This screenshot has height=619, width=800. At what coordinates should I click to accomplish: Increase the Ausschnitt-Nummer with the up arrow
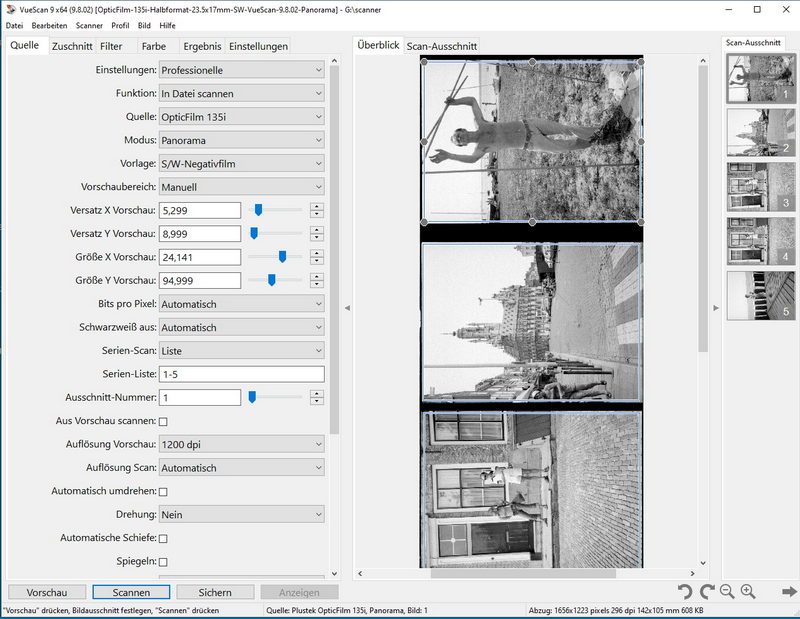coord(317,393)
